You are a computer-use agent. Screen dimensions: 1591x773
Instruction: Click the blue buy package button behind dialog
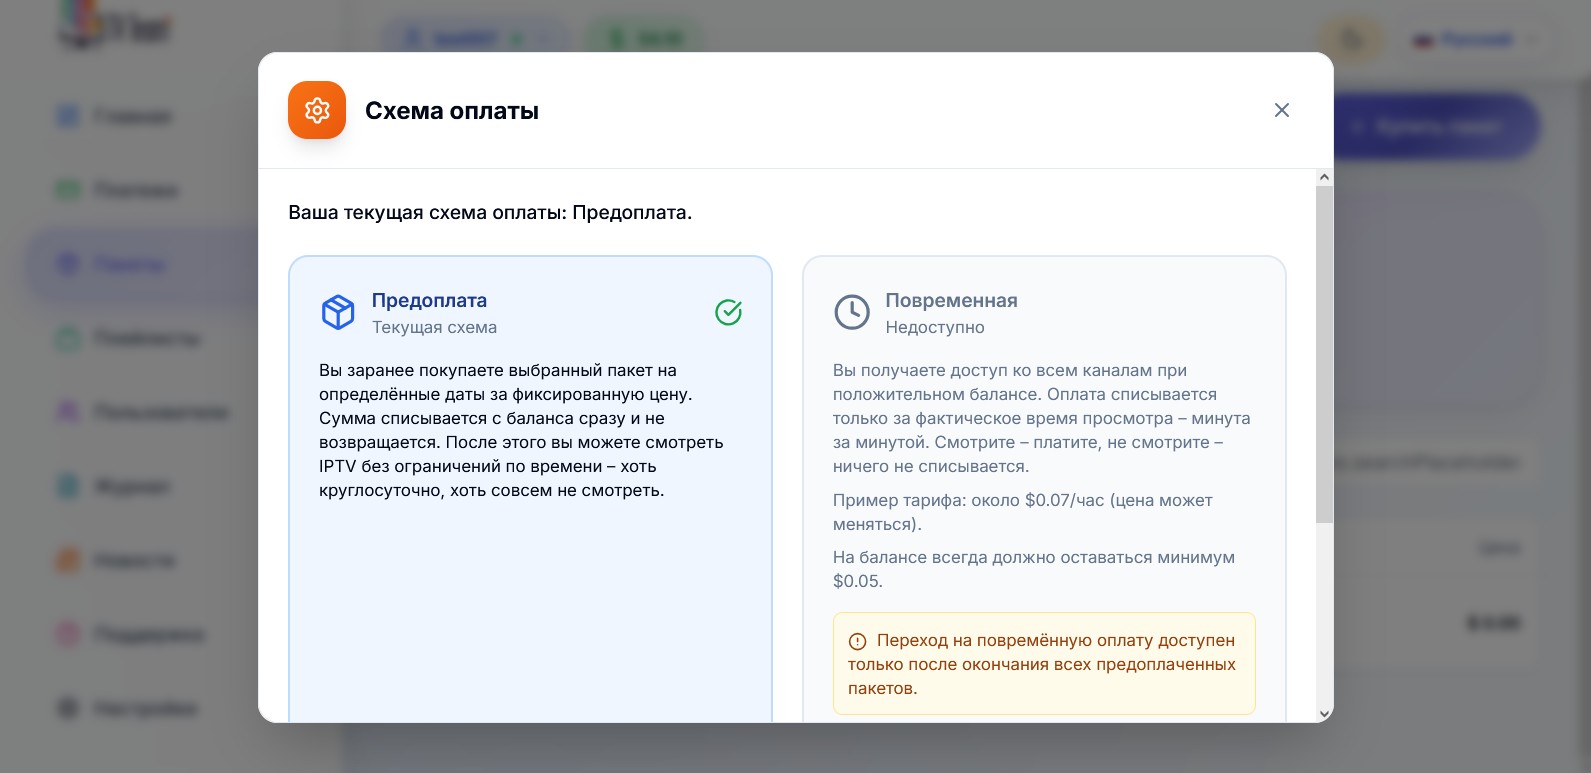tap(1436, 127)
